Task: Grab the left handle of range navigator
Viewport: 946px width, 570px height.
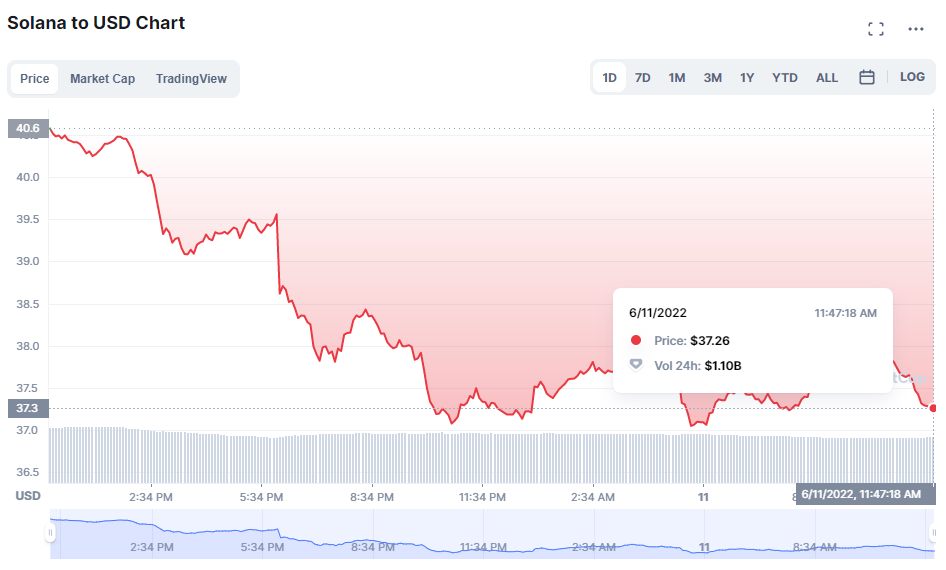Action: [50, 533]
